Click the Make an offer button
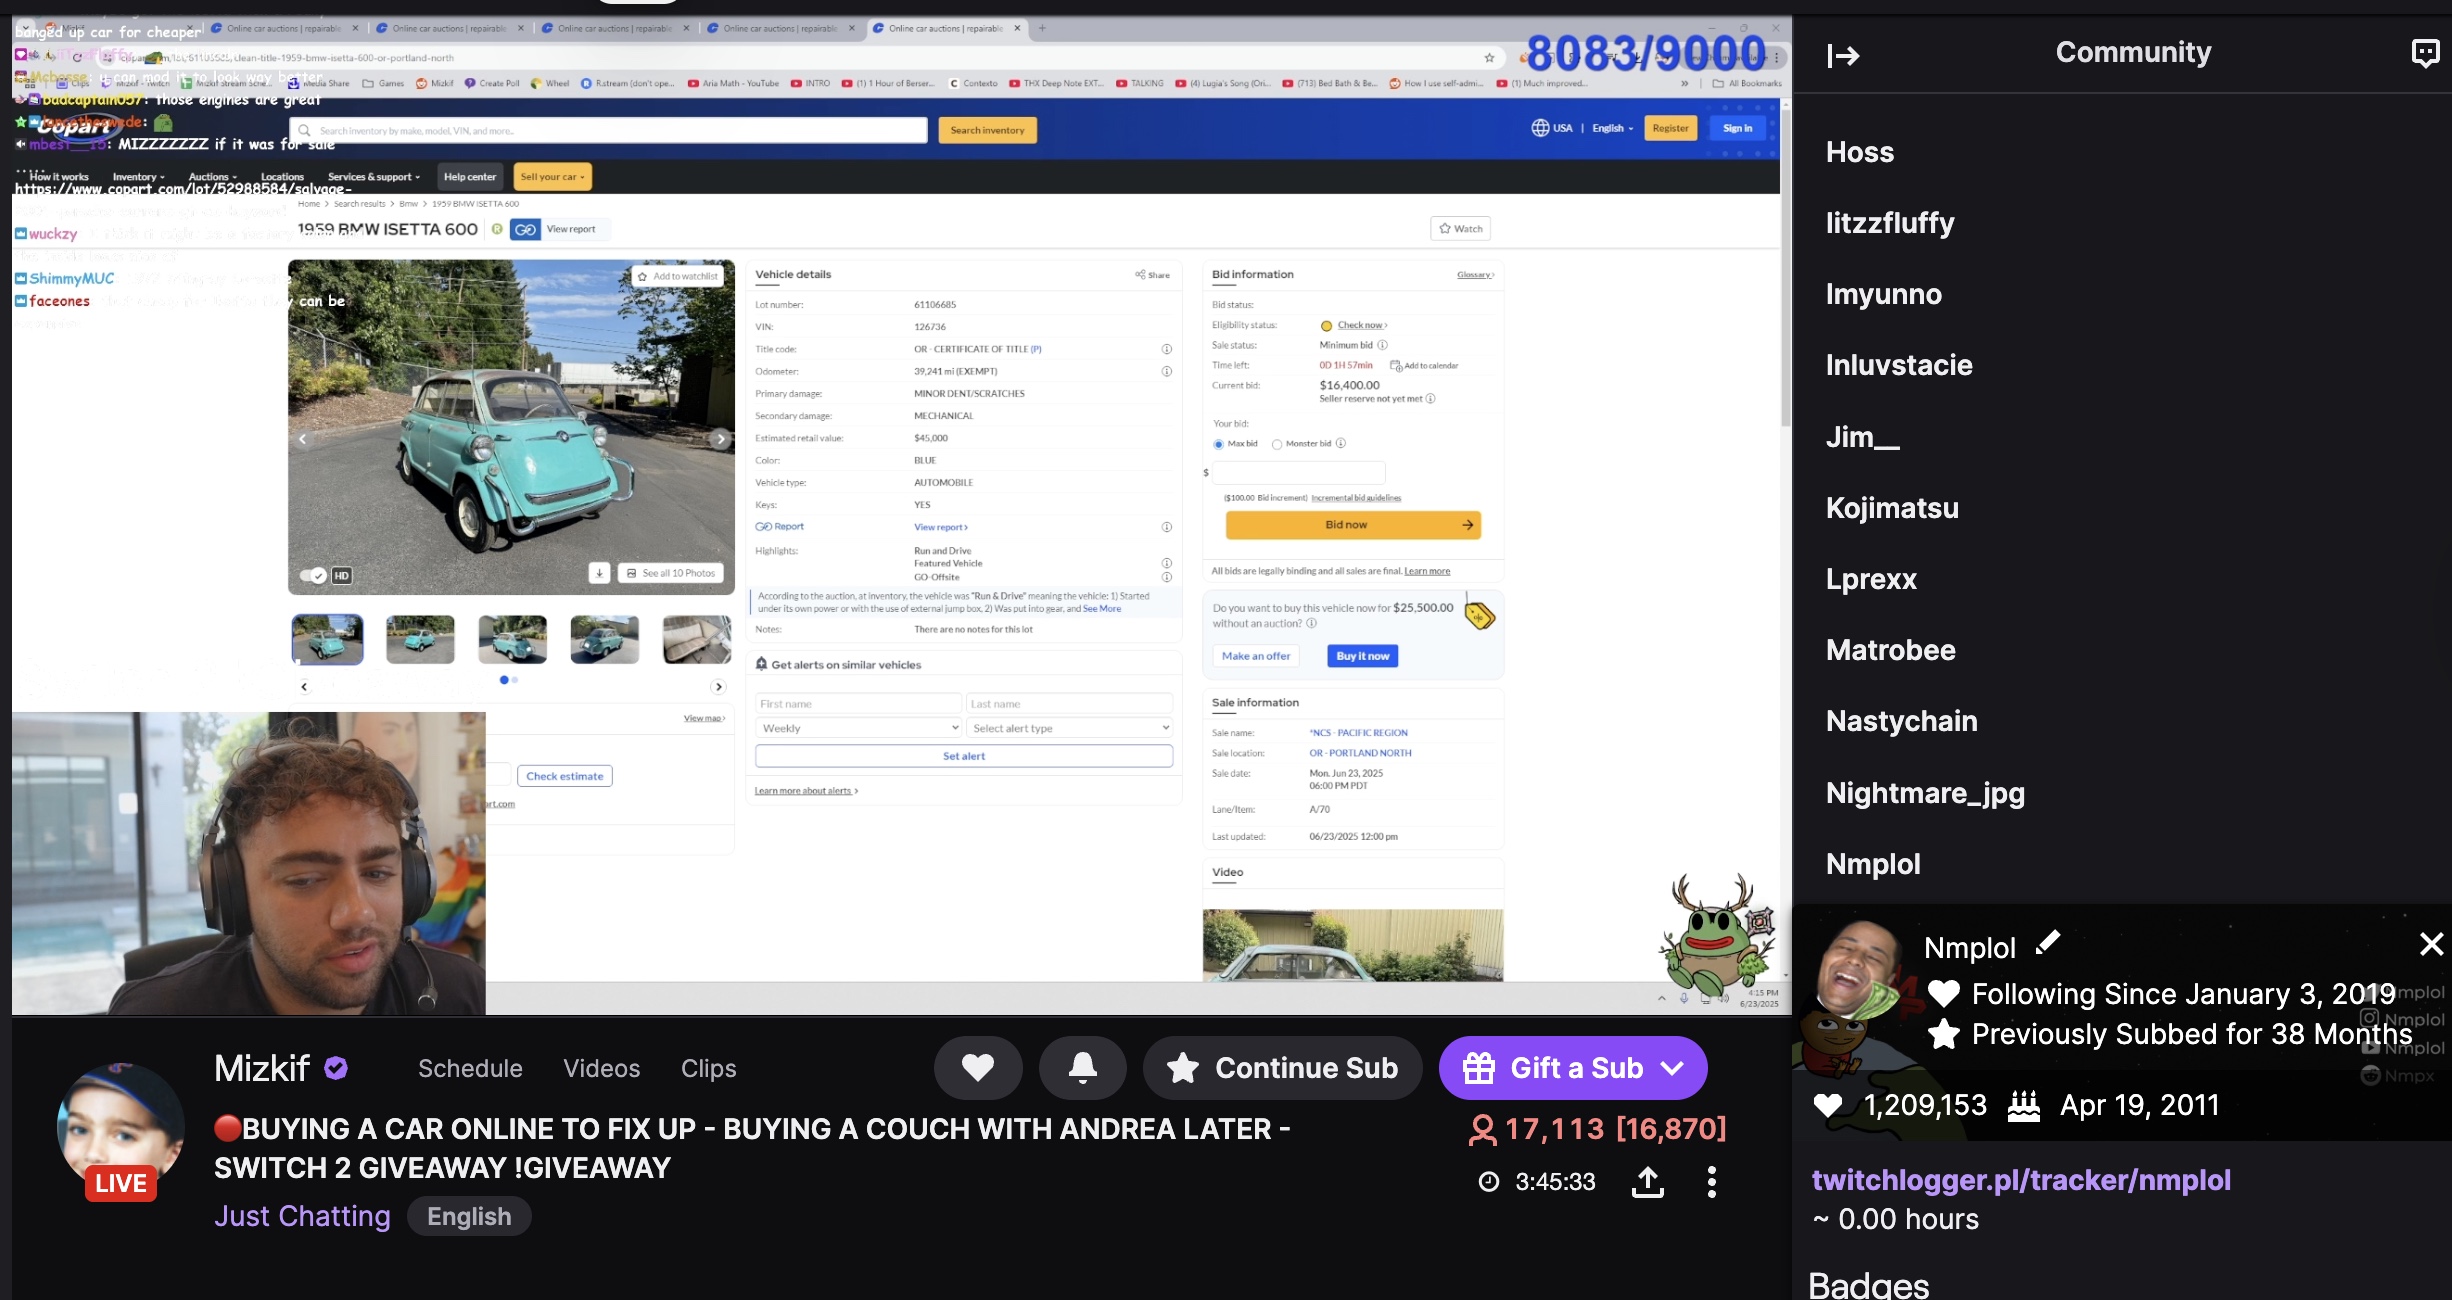 pos(1256,656)
